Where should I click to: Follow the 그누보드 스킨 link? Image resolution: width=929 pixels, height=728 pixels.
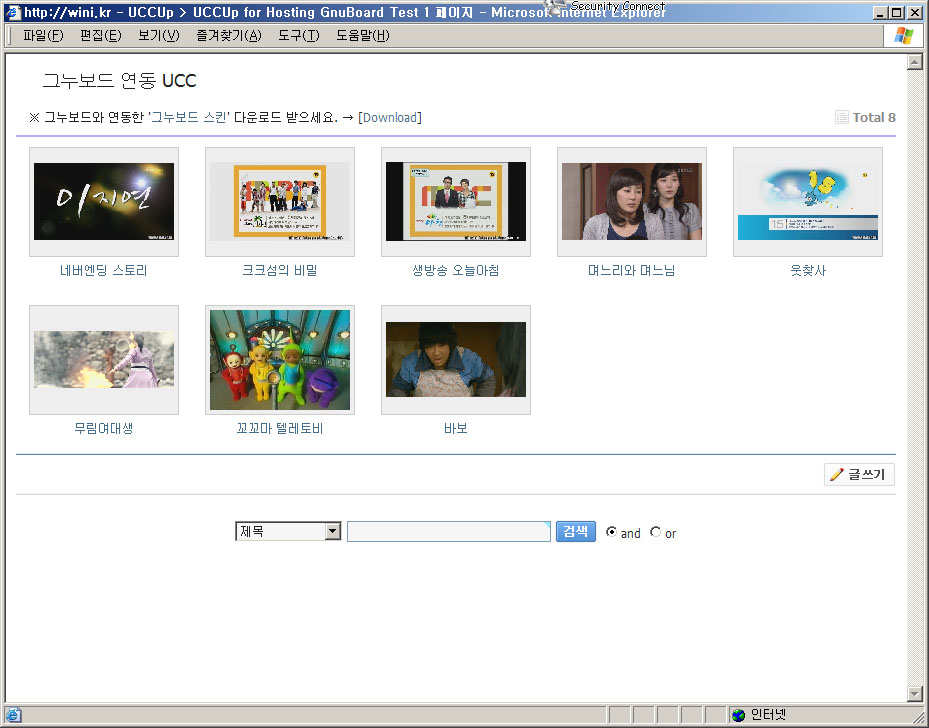pos(189,117)
